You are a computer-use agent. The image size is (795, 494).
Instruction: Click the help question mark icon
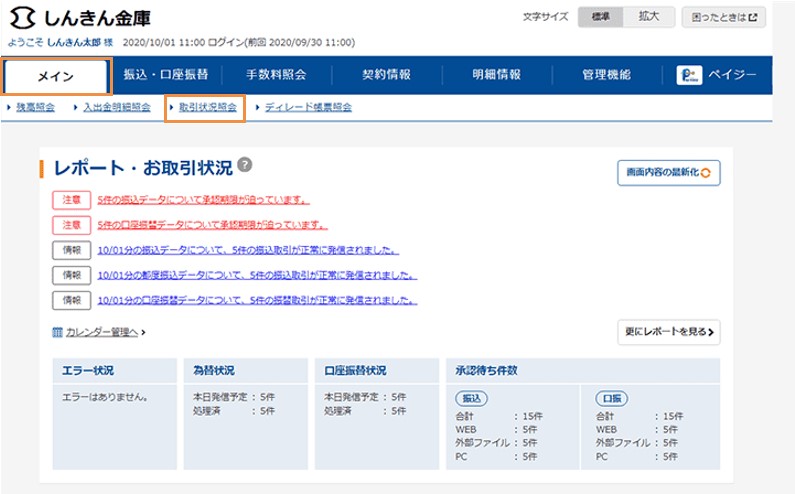click(x=245, y=165)
